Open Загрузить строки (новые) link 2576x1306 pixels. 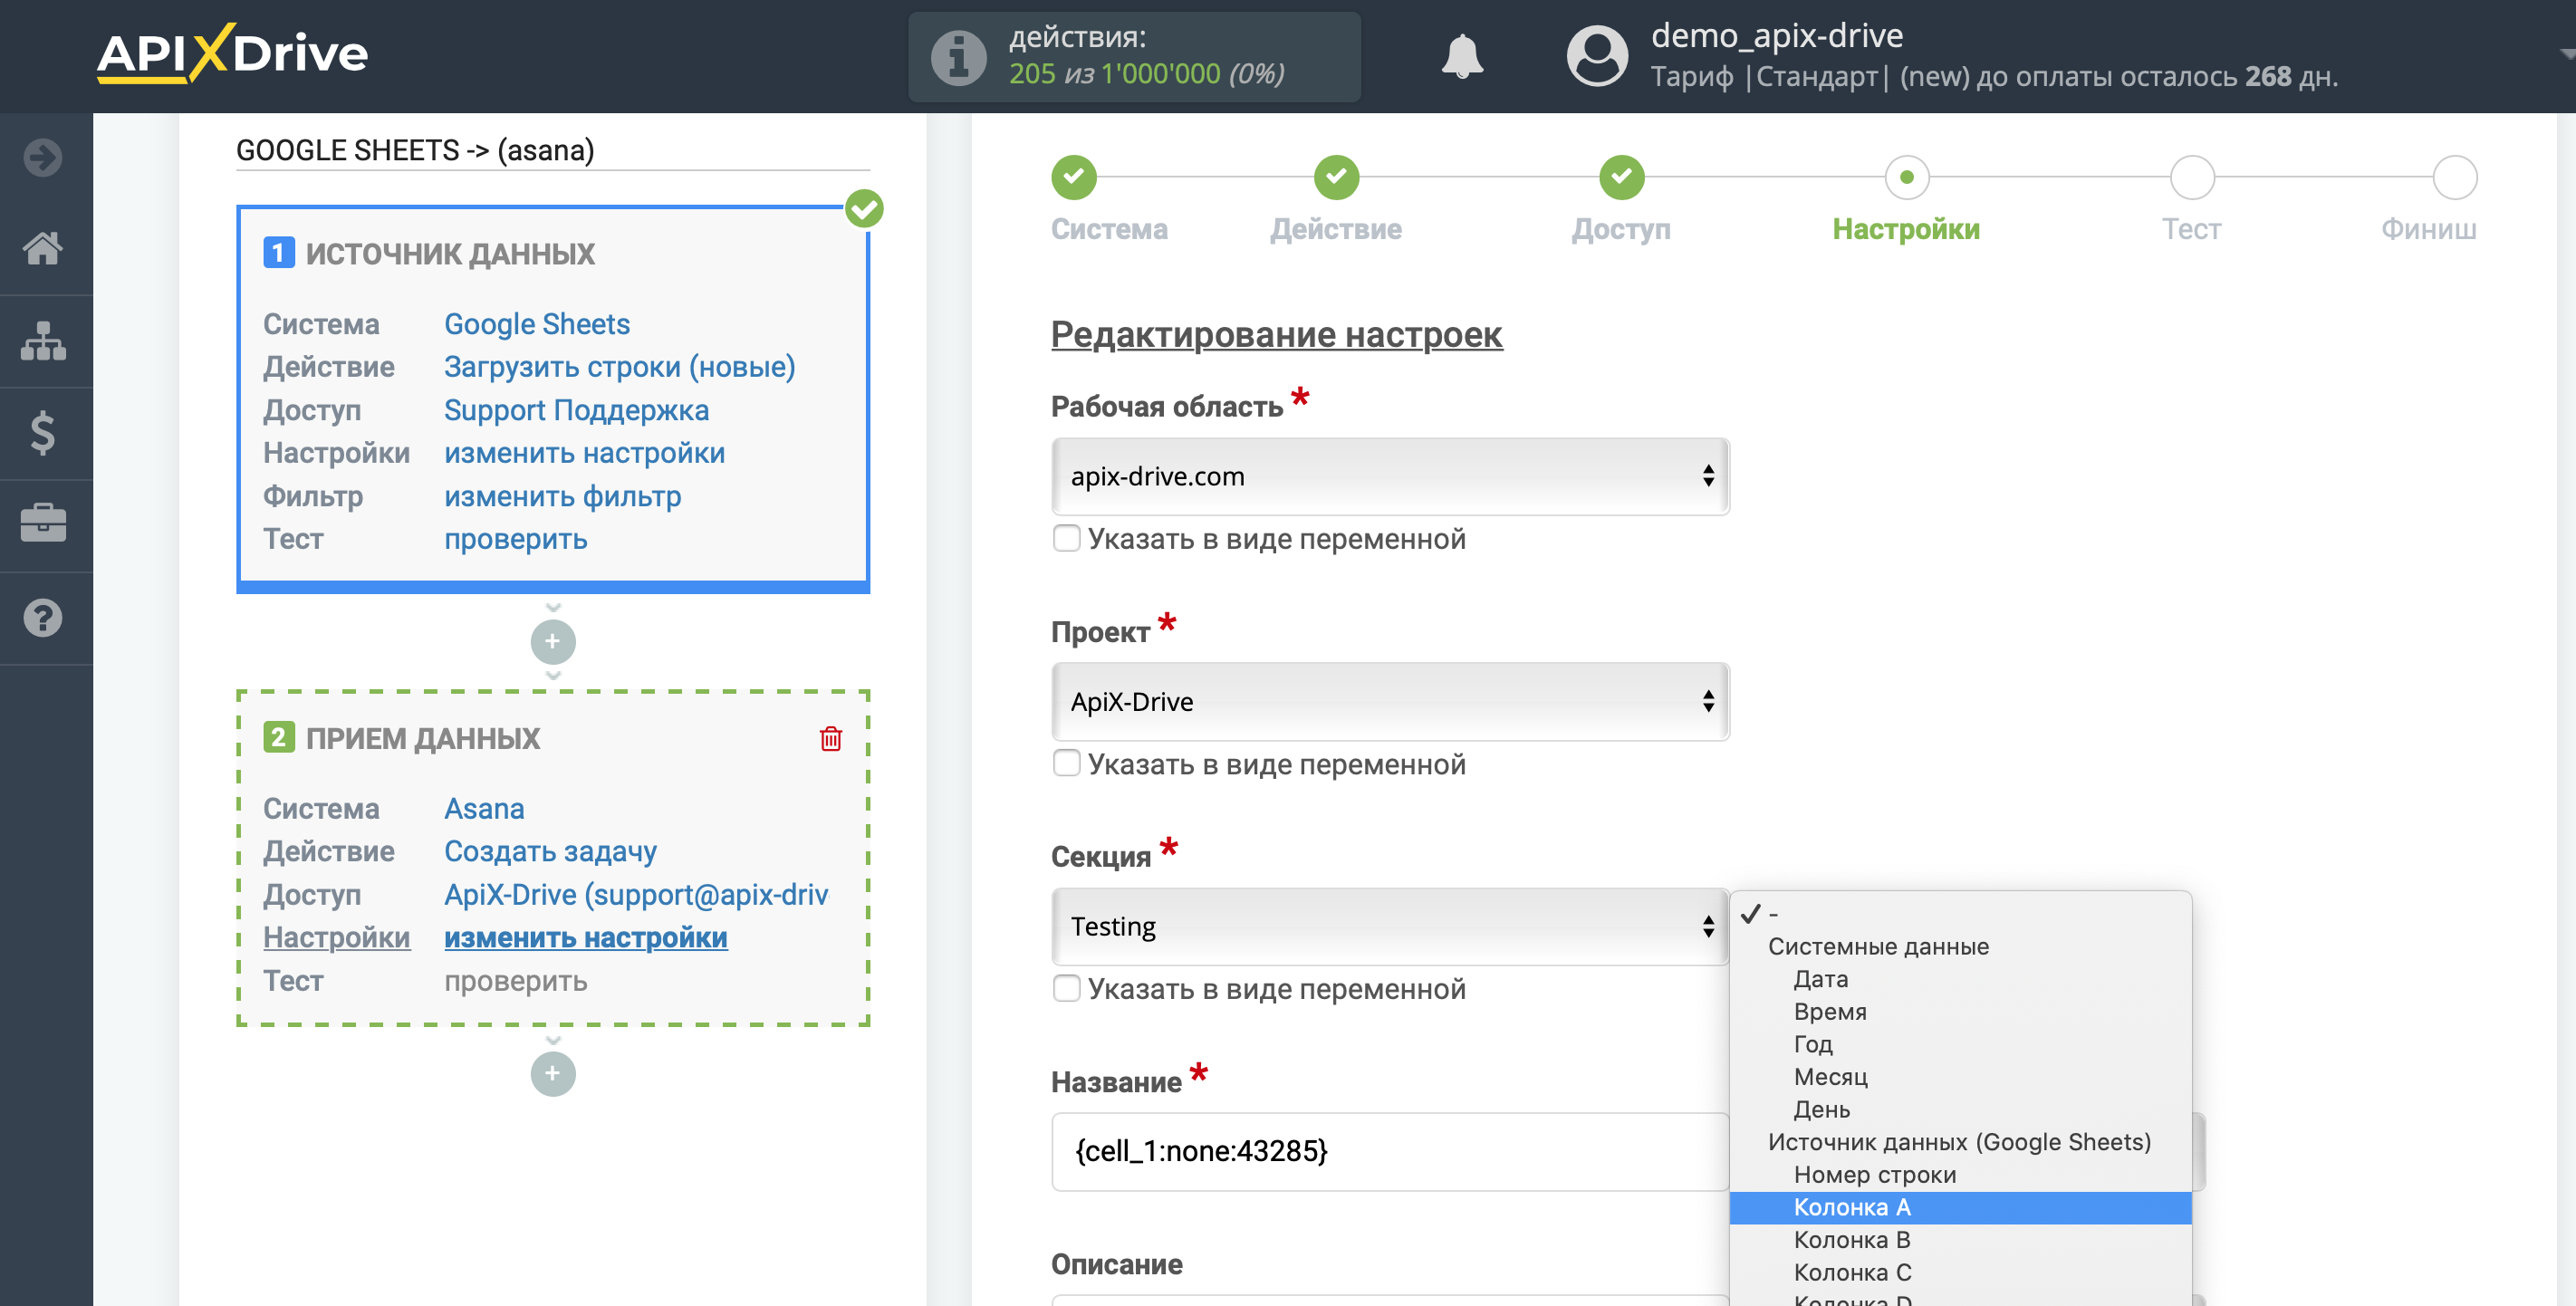coord(619,367)
